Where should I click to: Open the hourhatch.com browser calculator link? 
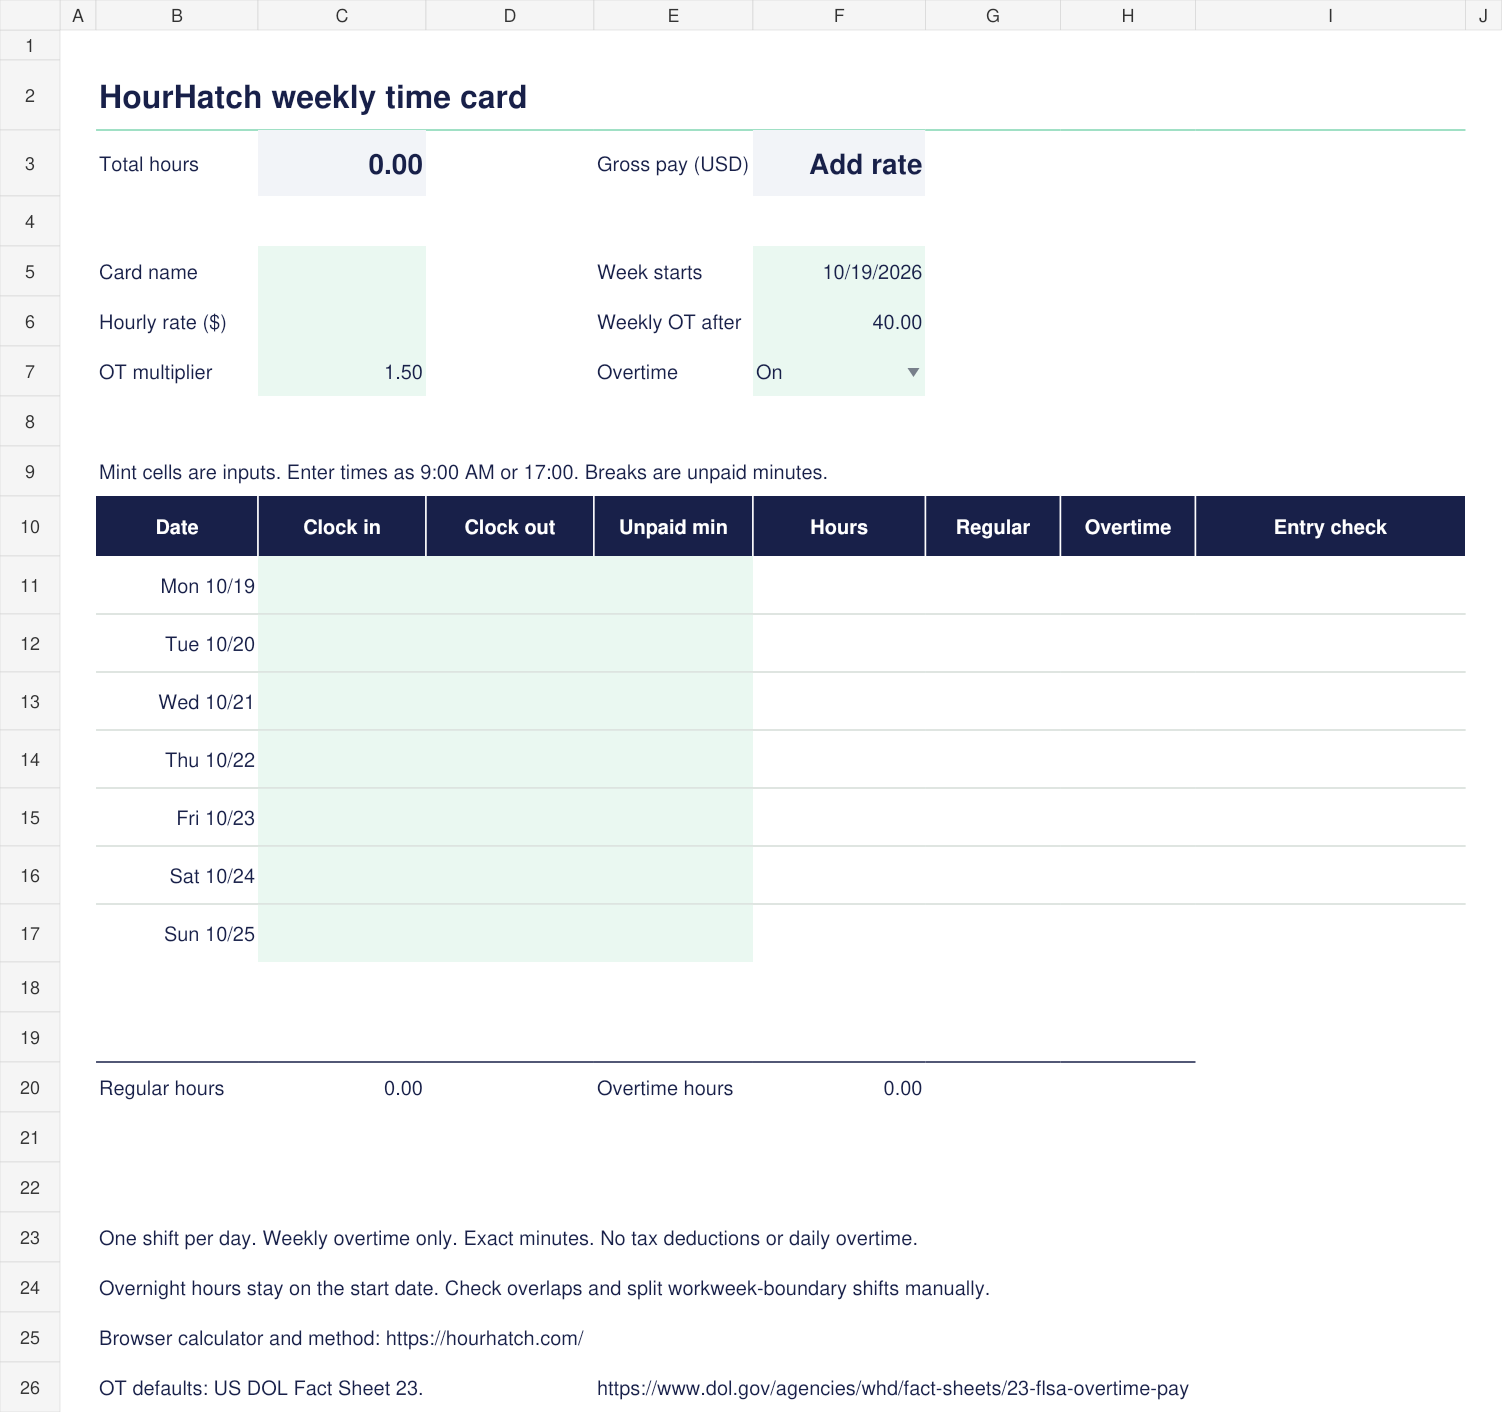(484, 1338)
